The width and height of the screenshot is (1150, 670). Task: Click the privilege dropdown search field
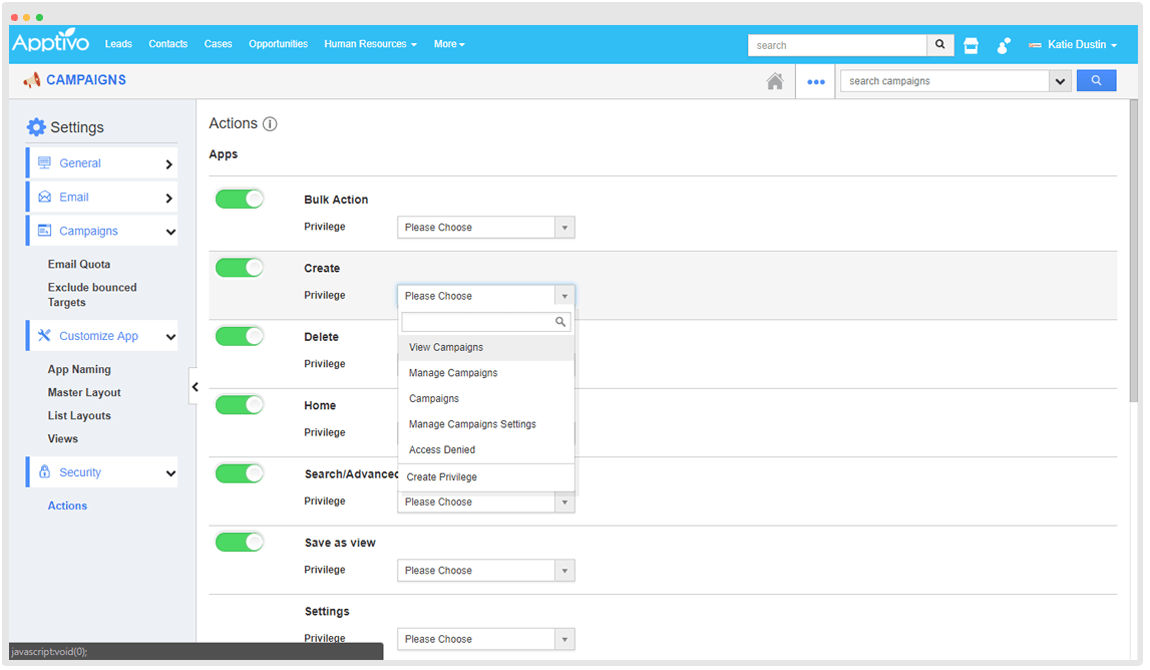pyautogui.click(x=479, y=322)
